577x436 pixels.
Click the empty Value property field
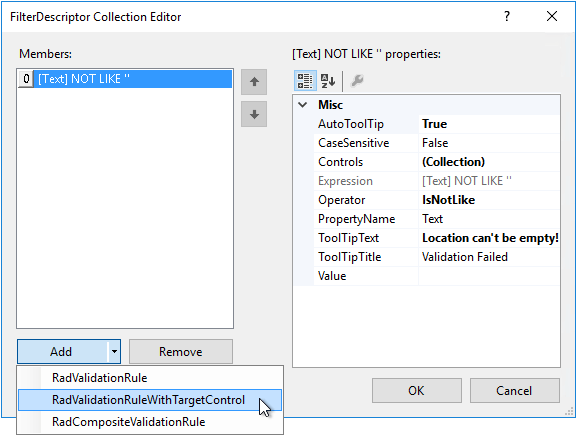[489, 276]
